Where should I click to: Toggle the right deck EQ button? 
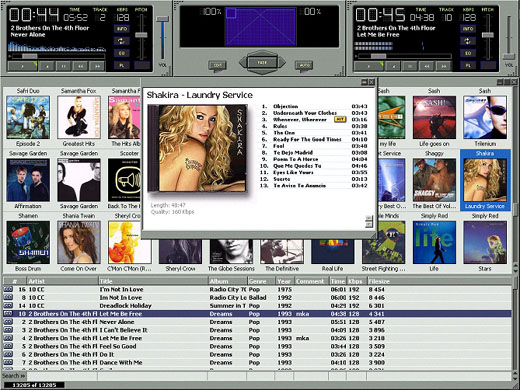(x=468, y=53)
